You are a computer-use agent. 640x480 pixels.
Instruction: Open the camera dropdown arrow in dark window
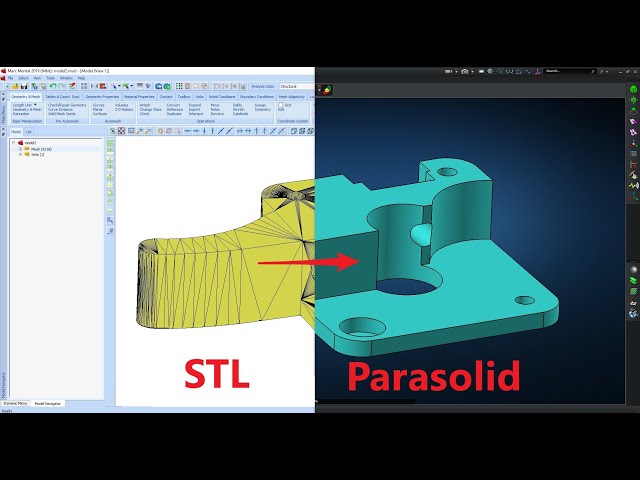[x=472, y=71]
